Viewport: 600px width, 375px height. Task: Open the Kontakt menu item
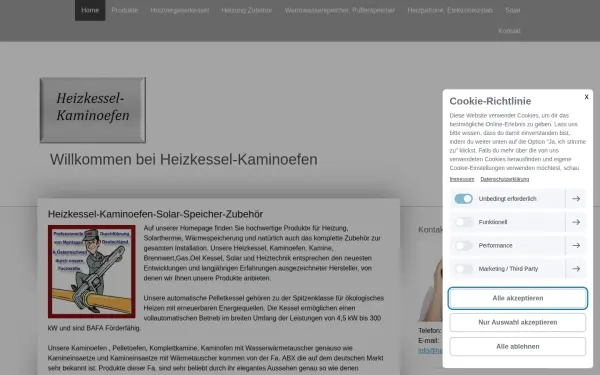(x=509, y=31)
